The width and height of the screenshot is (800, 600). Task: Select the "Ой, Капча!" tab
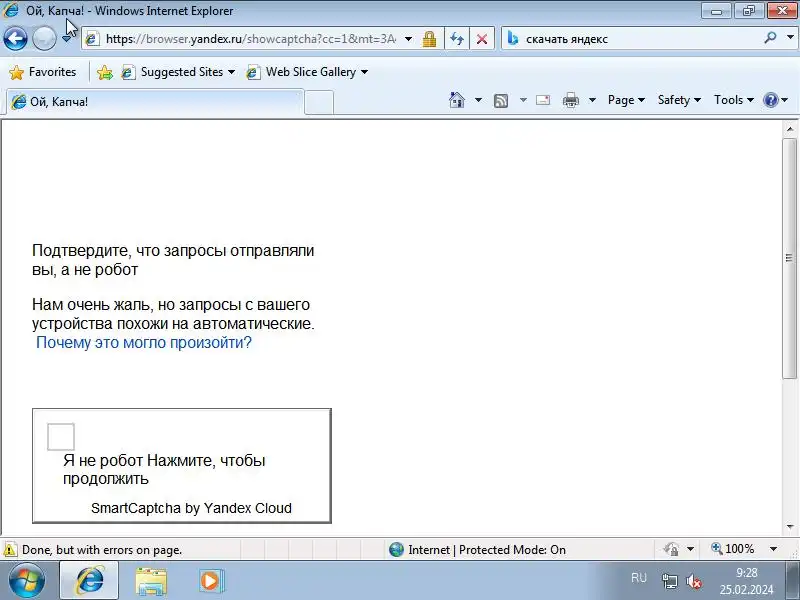point(155,102)
